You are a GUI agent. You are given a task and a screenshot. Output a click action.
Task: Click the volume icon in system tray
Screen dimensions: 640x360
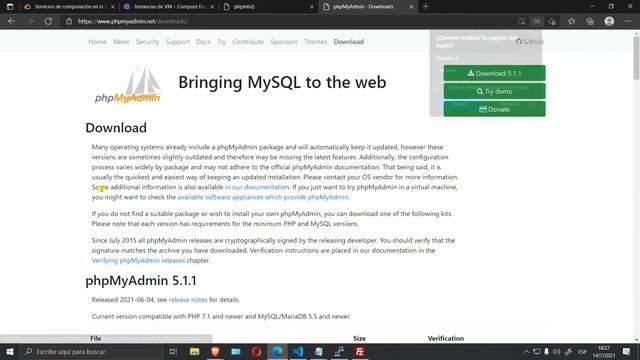[556, 351]
